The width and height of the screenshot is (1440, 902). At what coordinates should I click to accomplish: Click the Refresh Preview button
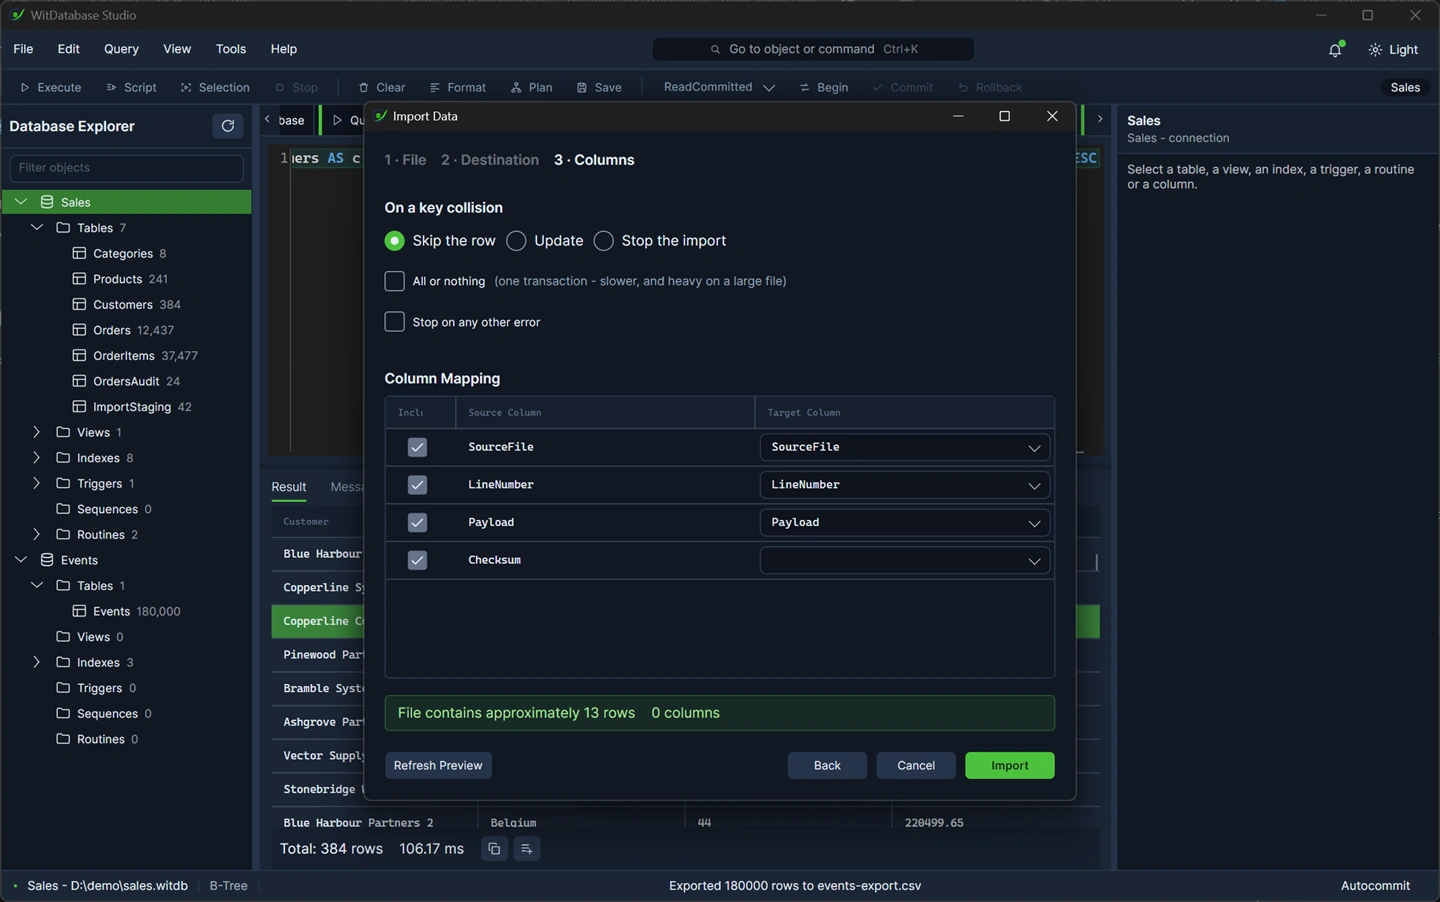(x=438, y=765)
